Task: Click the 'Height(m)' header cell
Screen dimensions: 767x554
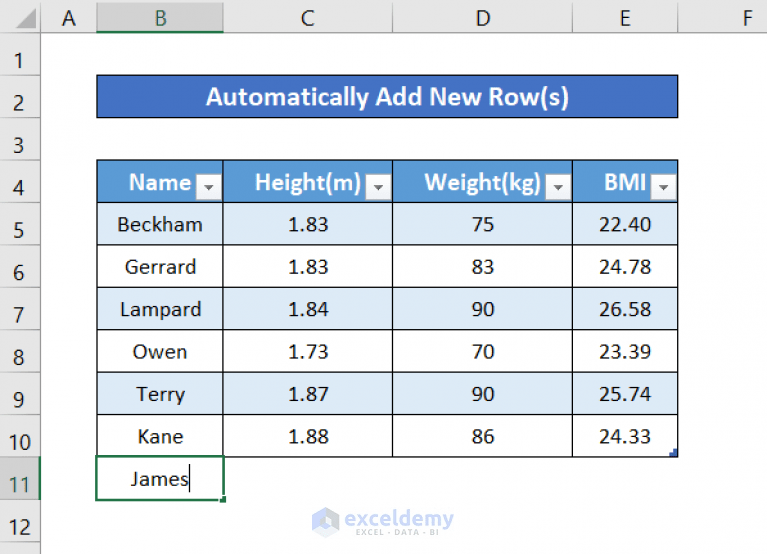Action: 308,181
